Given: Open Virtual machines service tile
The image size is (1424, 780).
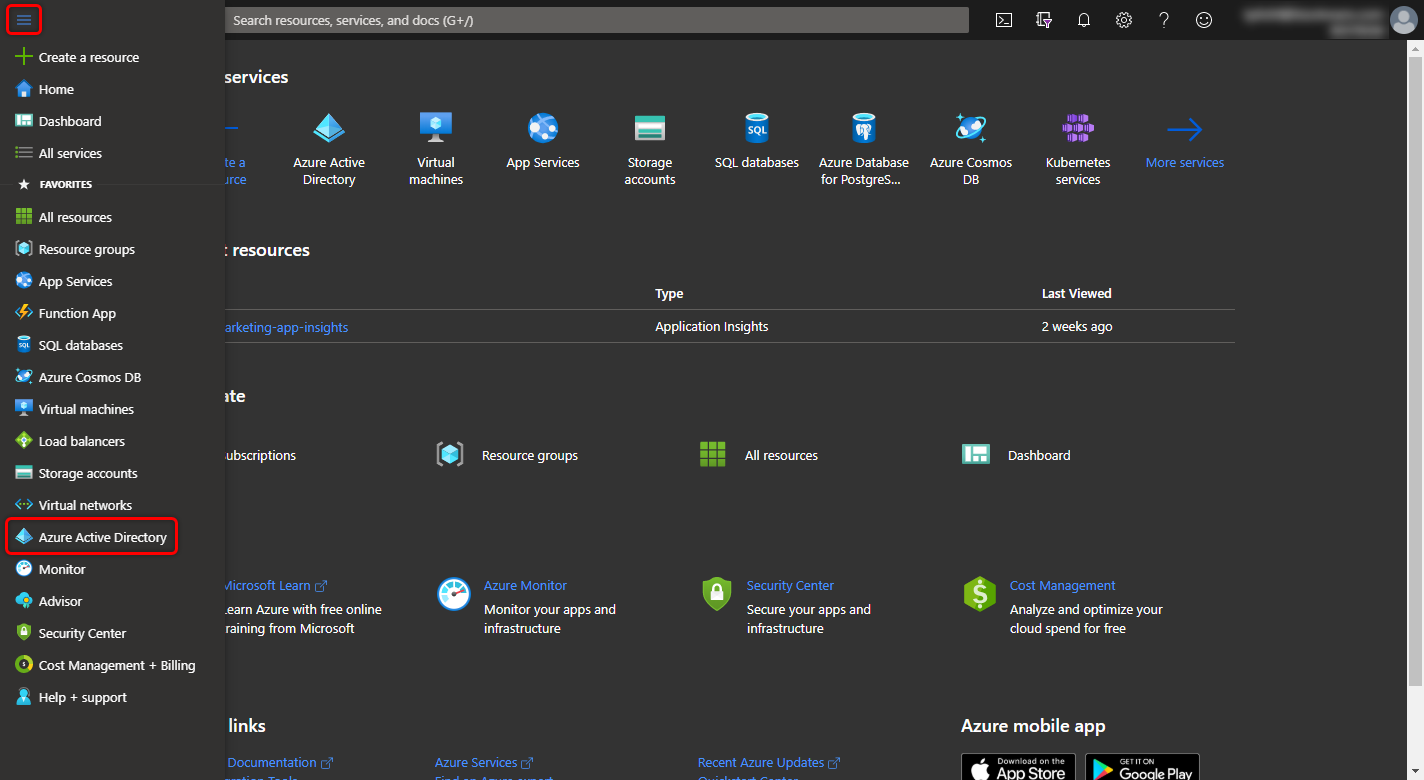Looking at the screenshot, I should 436,148.
